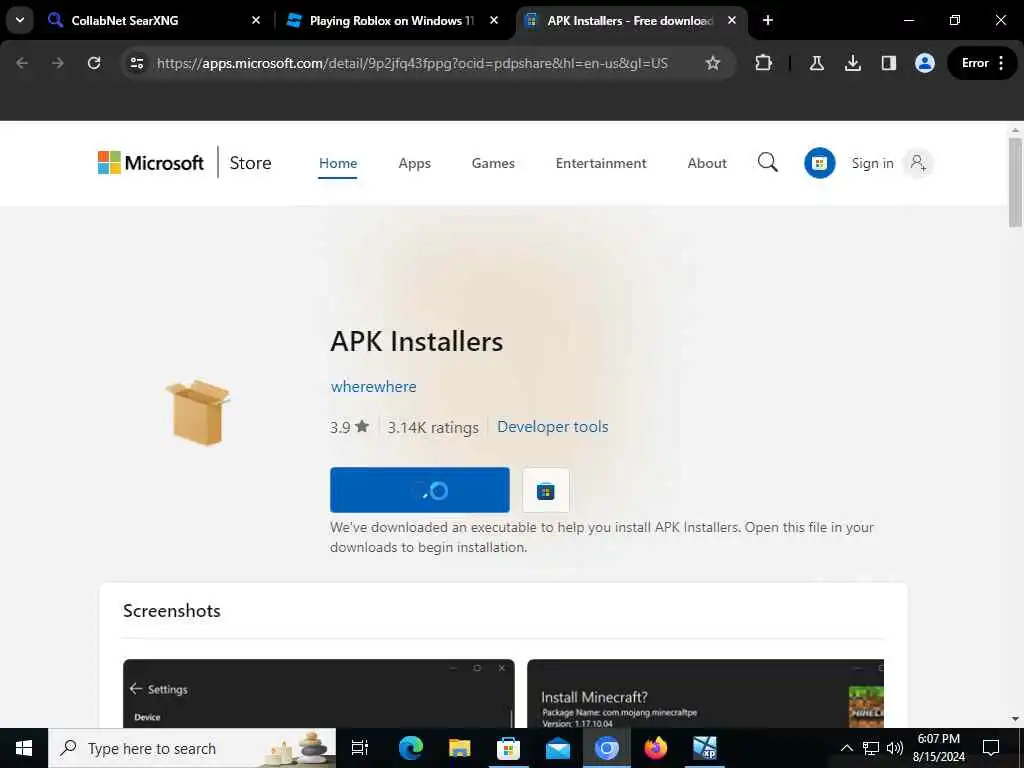This screenshot has width=1024, height=768.
Task: Bookmark this page with the star icon
Action: coord(712,63)
